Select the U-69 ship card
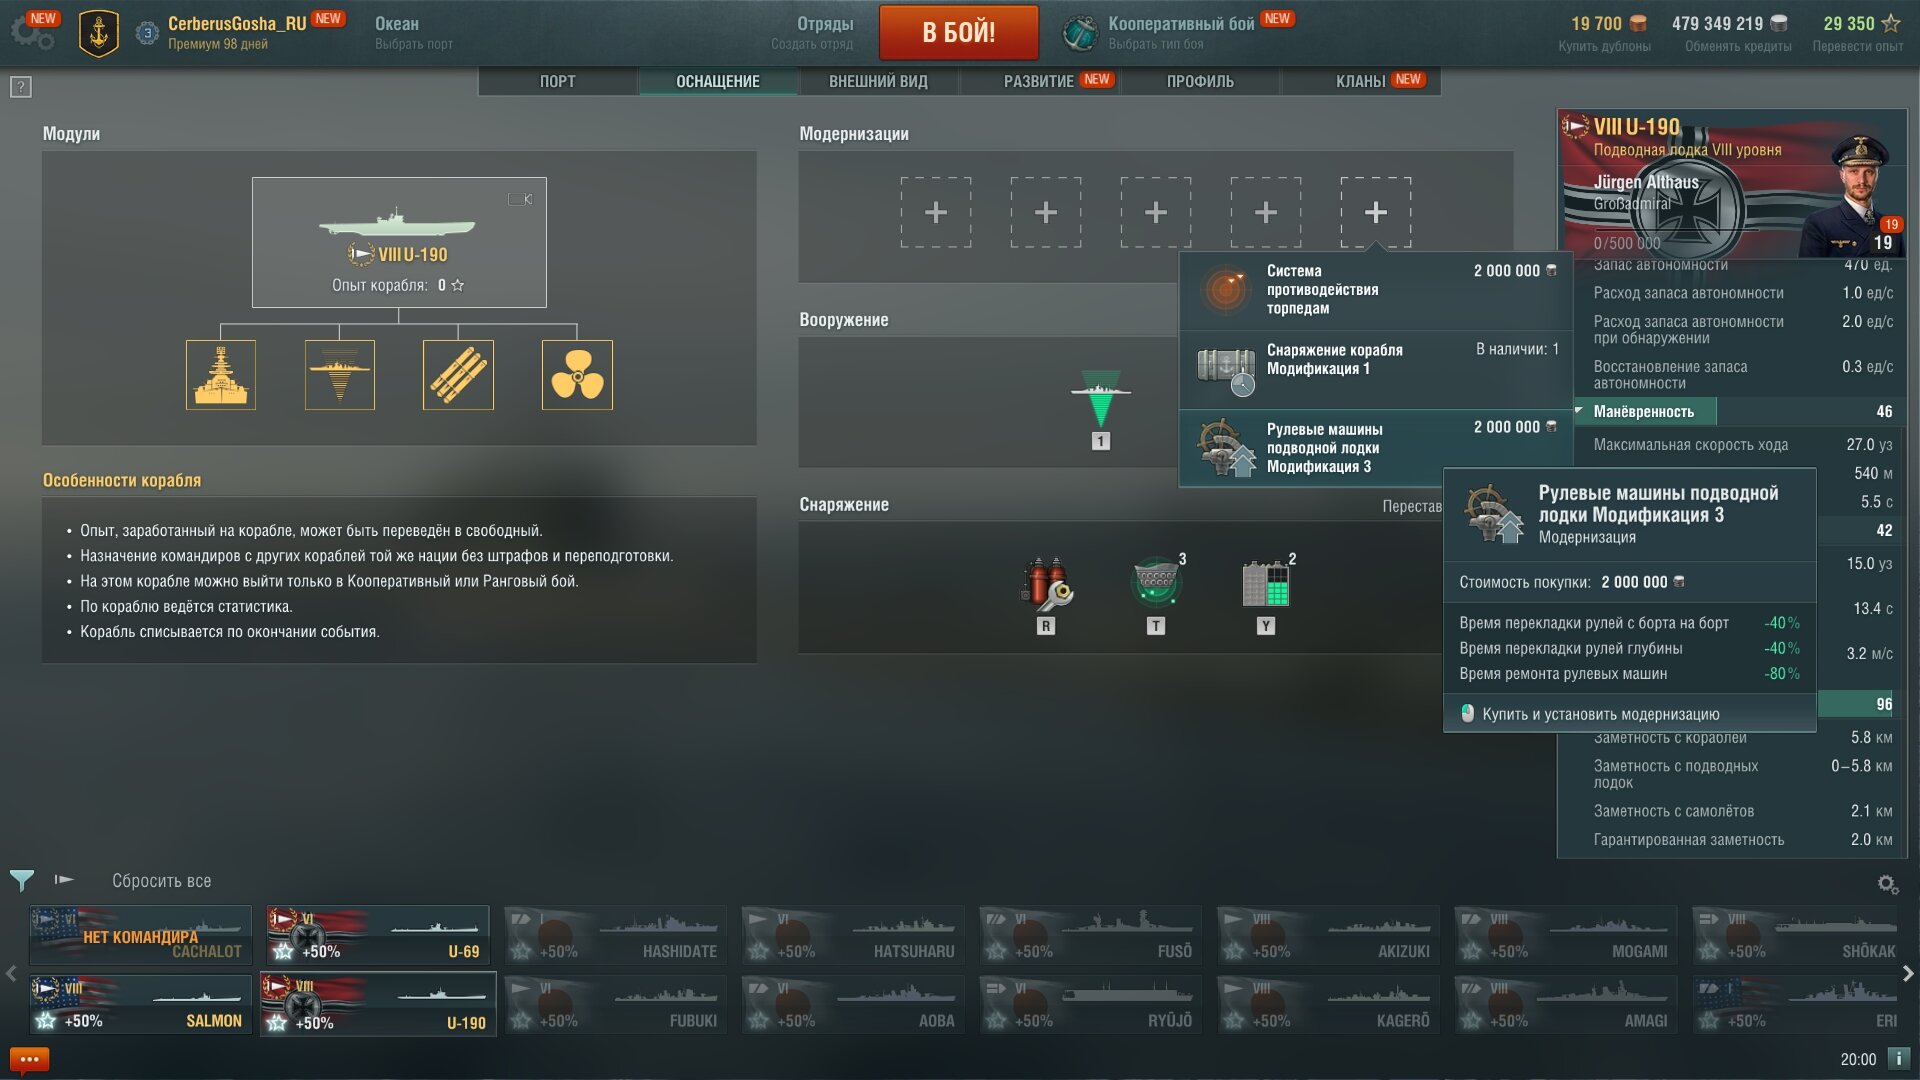The width and height of the screenshot is (1920, 1080). (x=377, y=934)
